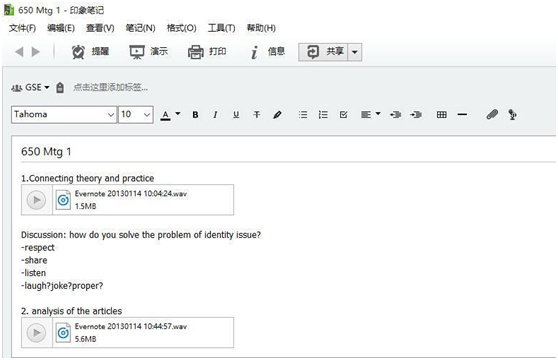
Task: Open the Tahoma font dropdown
Action: pos(64,115)
